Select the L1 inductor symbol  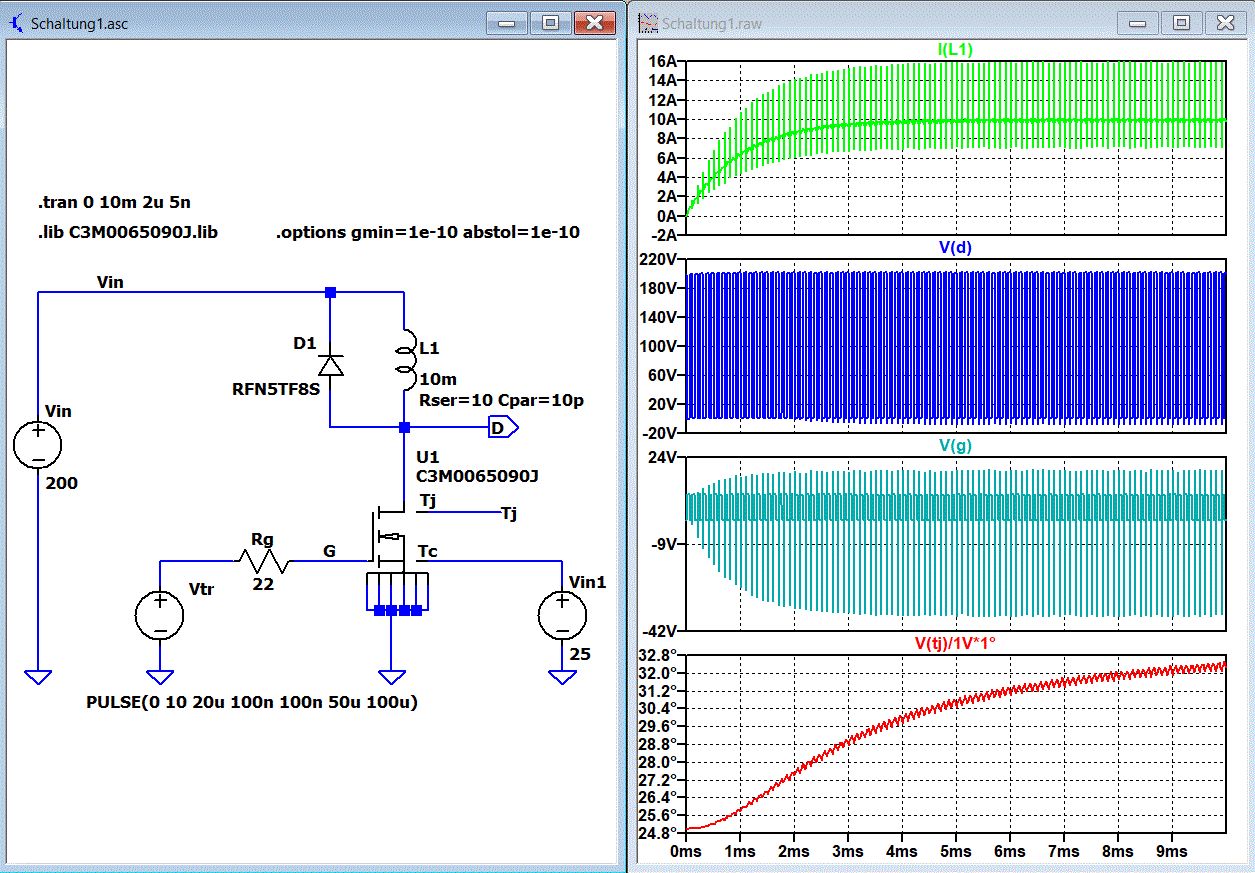click(404, 361)
